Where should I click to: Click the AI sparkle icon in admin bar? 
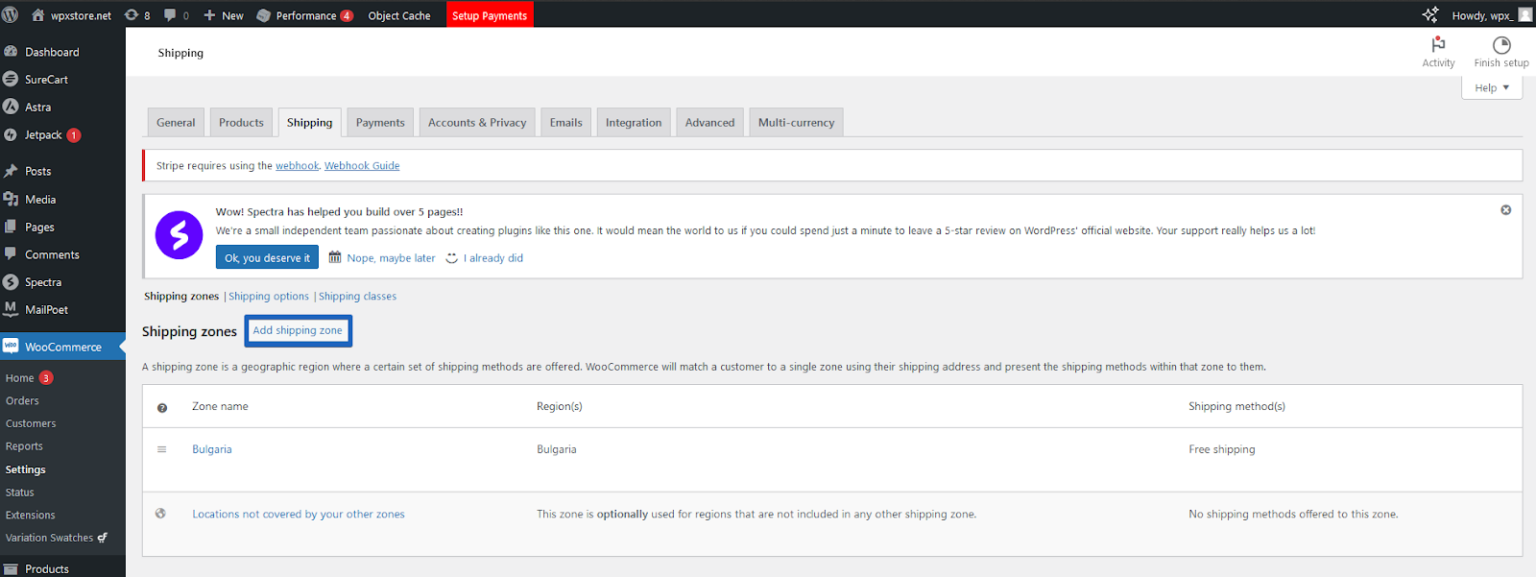(x=1430, y=15)
